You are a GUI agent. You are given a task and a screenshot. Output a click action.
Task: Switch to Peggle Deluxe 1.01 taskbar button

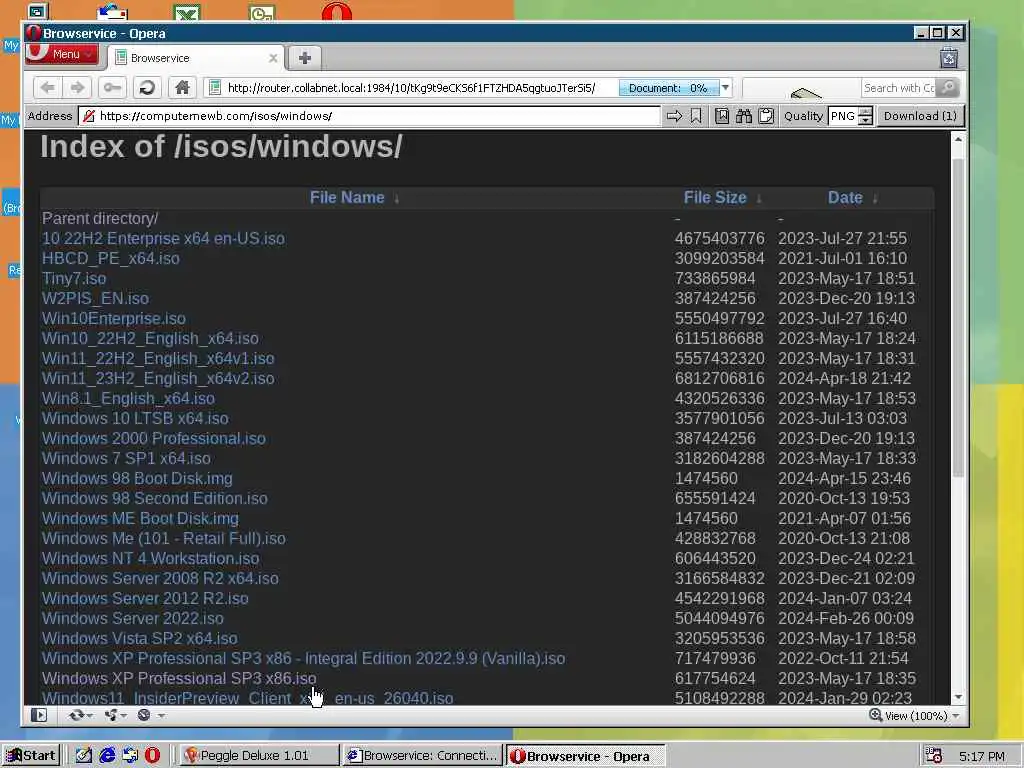[259, 756]
